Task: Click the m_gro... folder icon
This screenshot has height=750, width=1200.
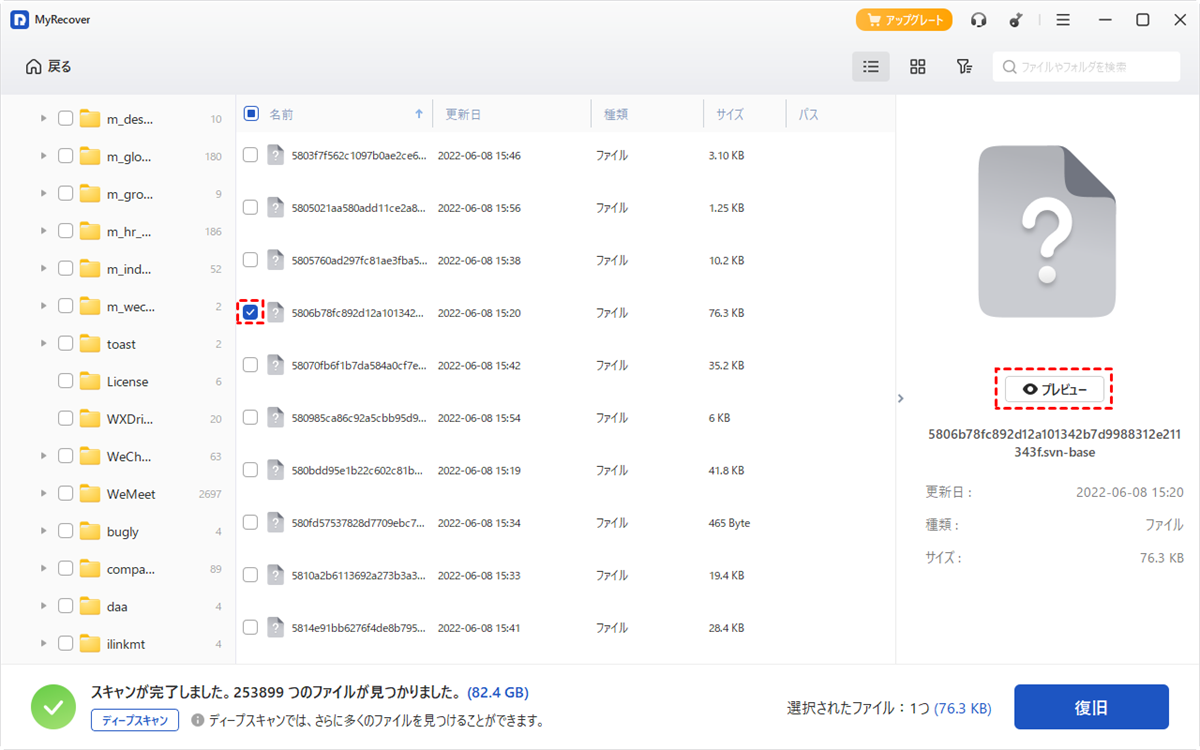Action: (x=90, y=194)
